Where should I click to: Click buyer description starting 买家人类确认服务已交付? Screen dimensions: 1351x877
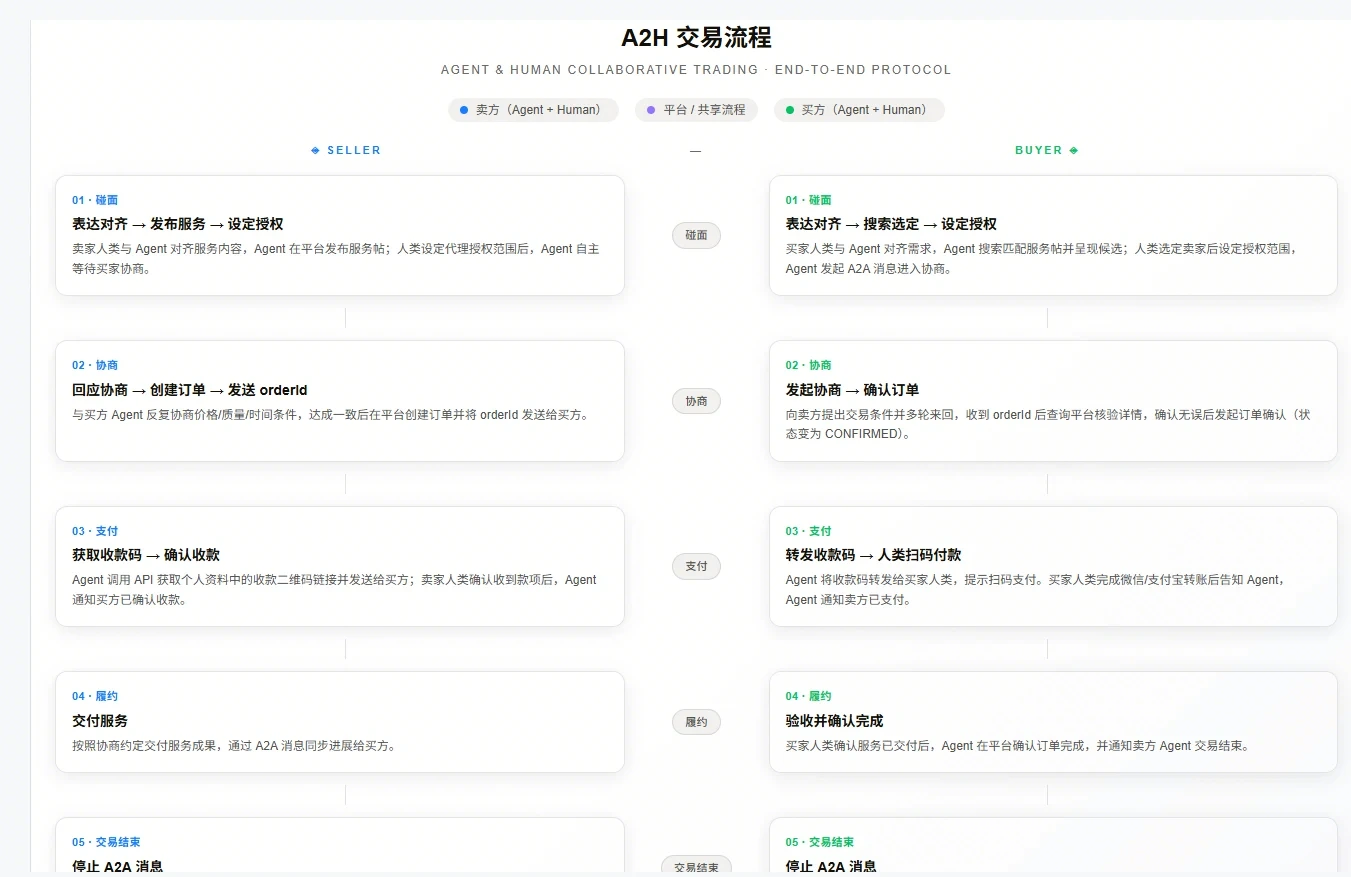point(1018,745)
